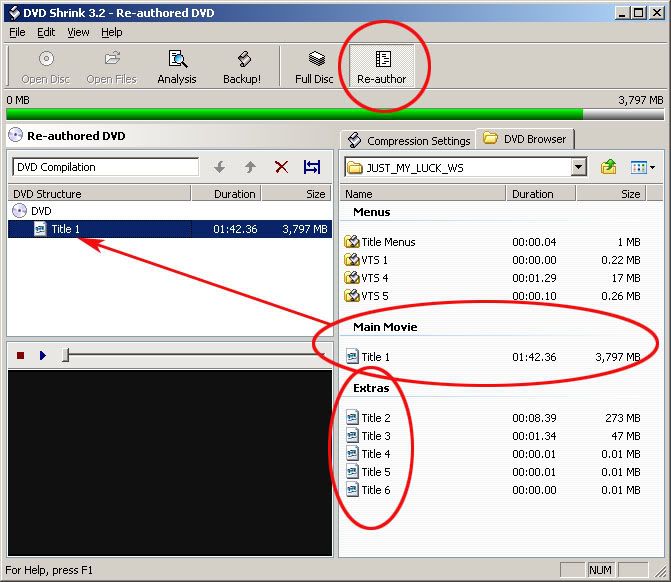The height and width of the screenshot is (582, 671).
Task: Click the Re-authored DVD disc icon
Action: pyautogui.click(x=15, y=135)
